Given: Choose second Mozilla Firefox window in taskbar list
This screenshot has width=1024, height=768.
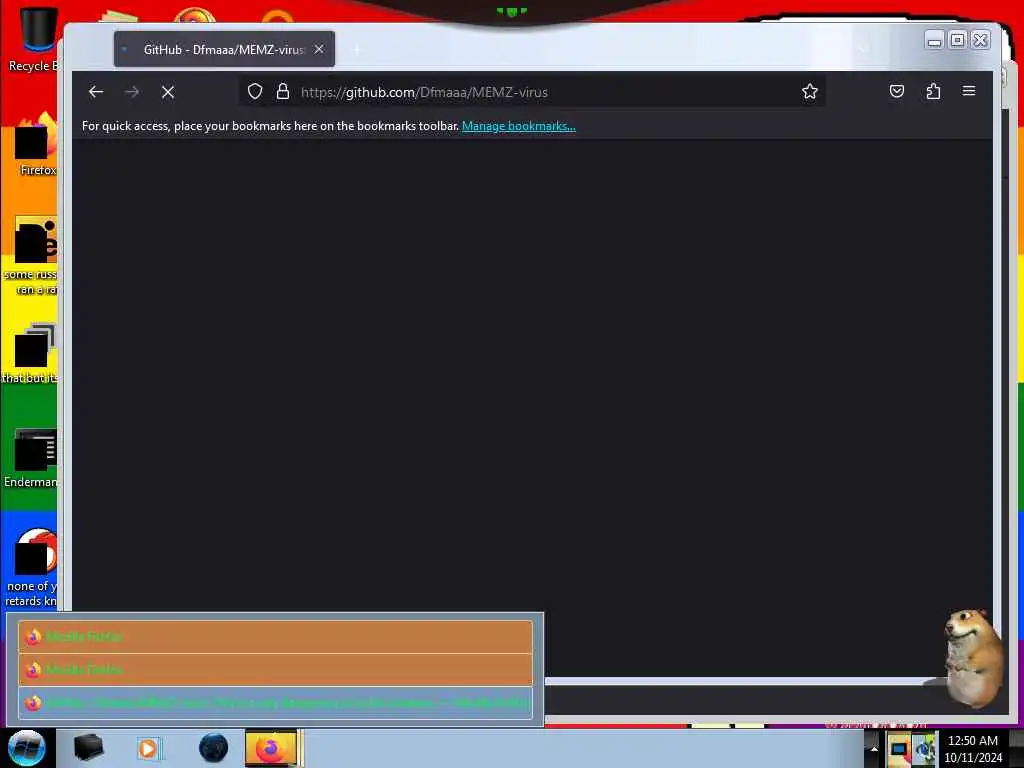Looking at the screenshot, I should coord(276,669).
